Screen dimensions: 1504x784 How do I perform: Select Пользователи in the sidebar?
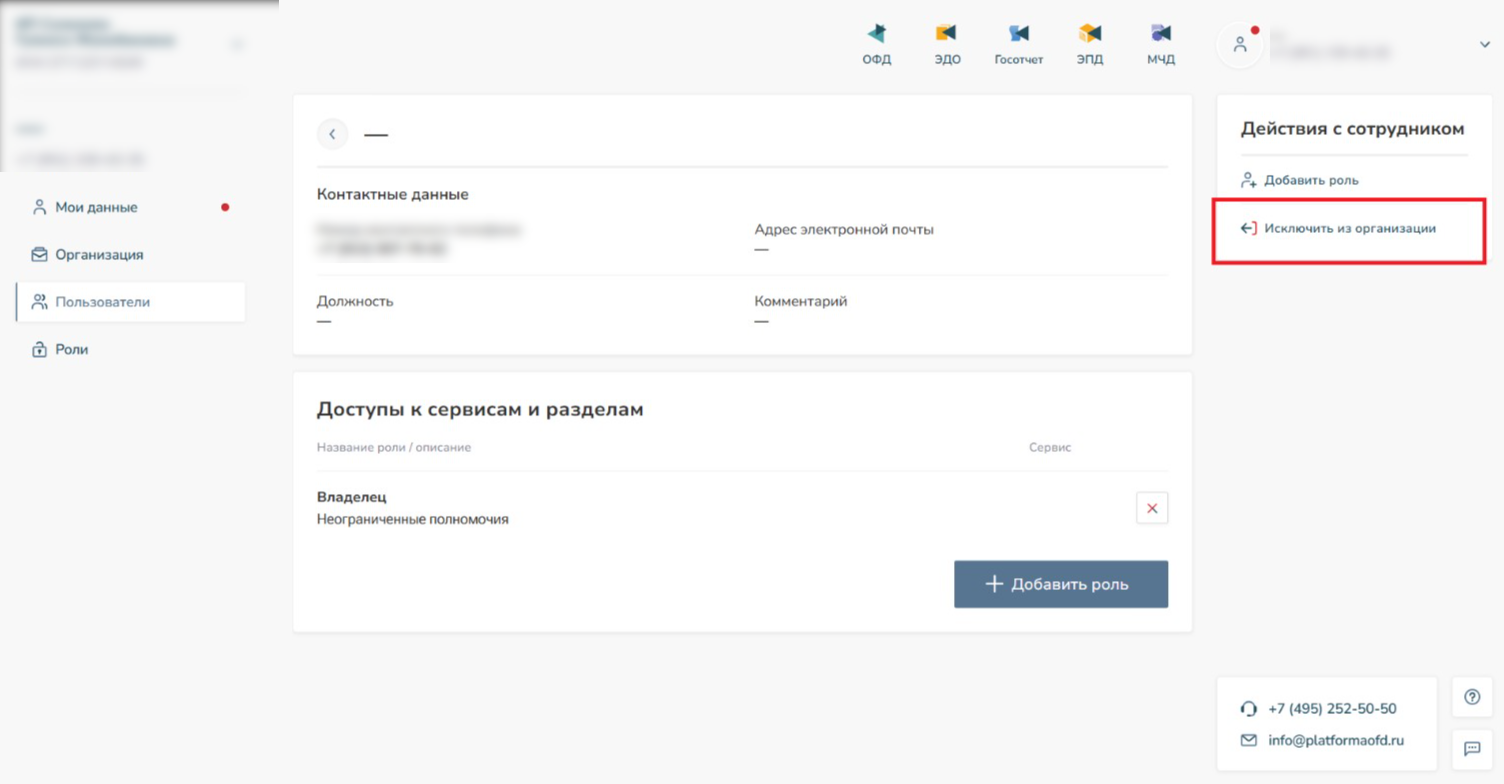click(102, 302)
